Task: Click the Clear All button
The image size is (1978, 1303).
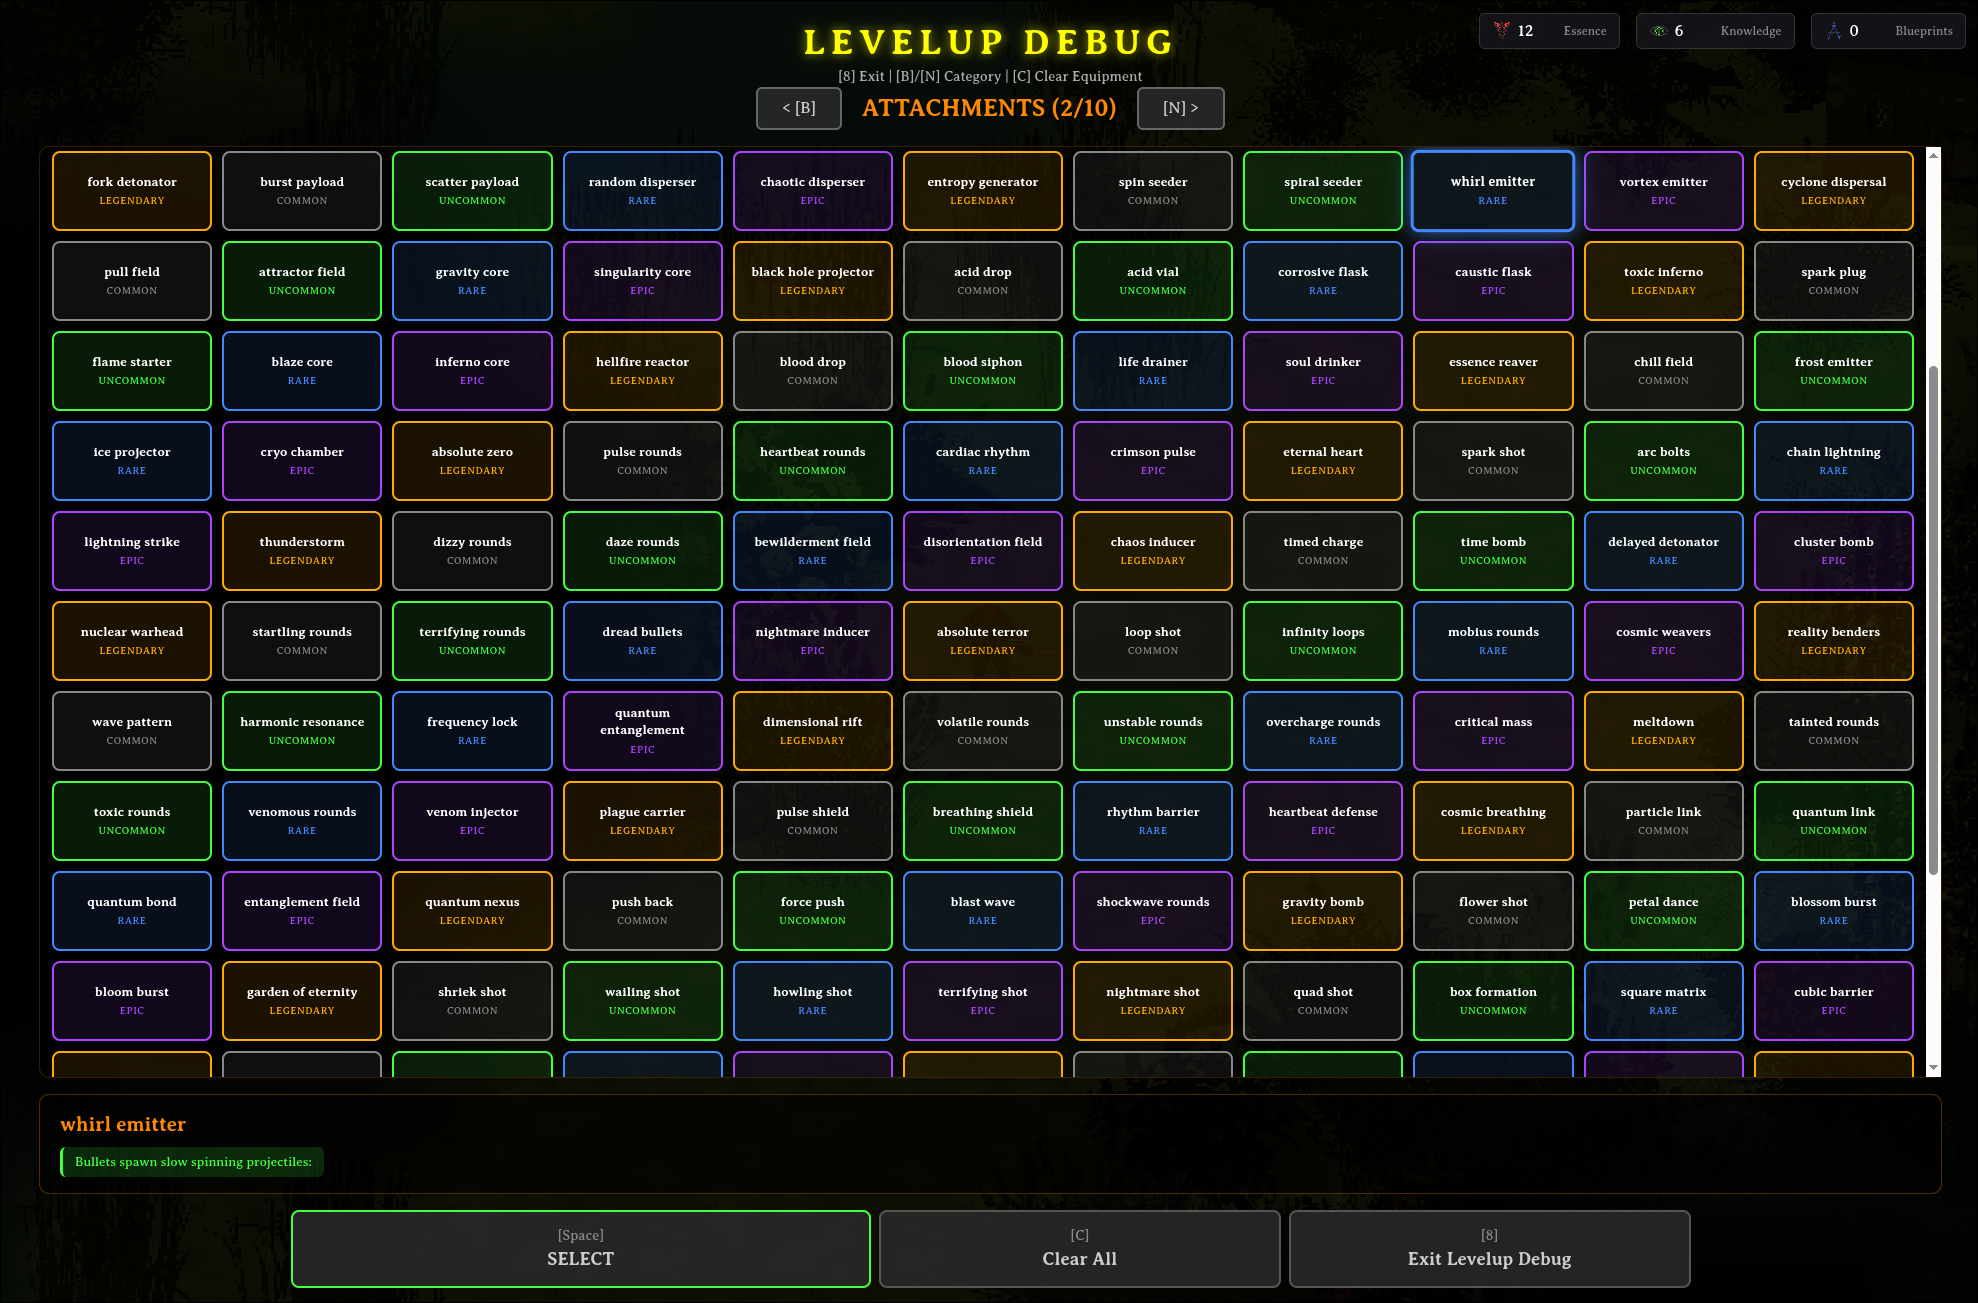Action: tap(1080, 1249)
